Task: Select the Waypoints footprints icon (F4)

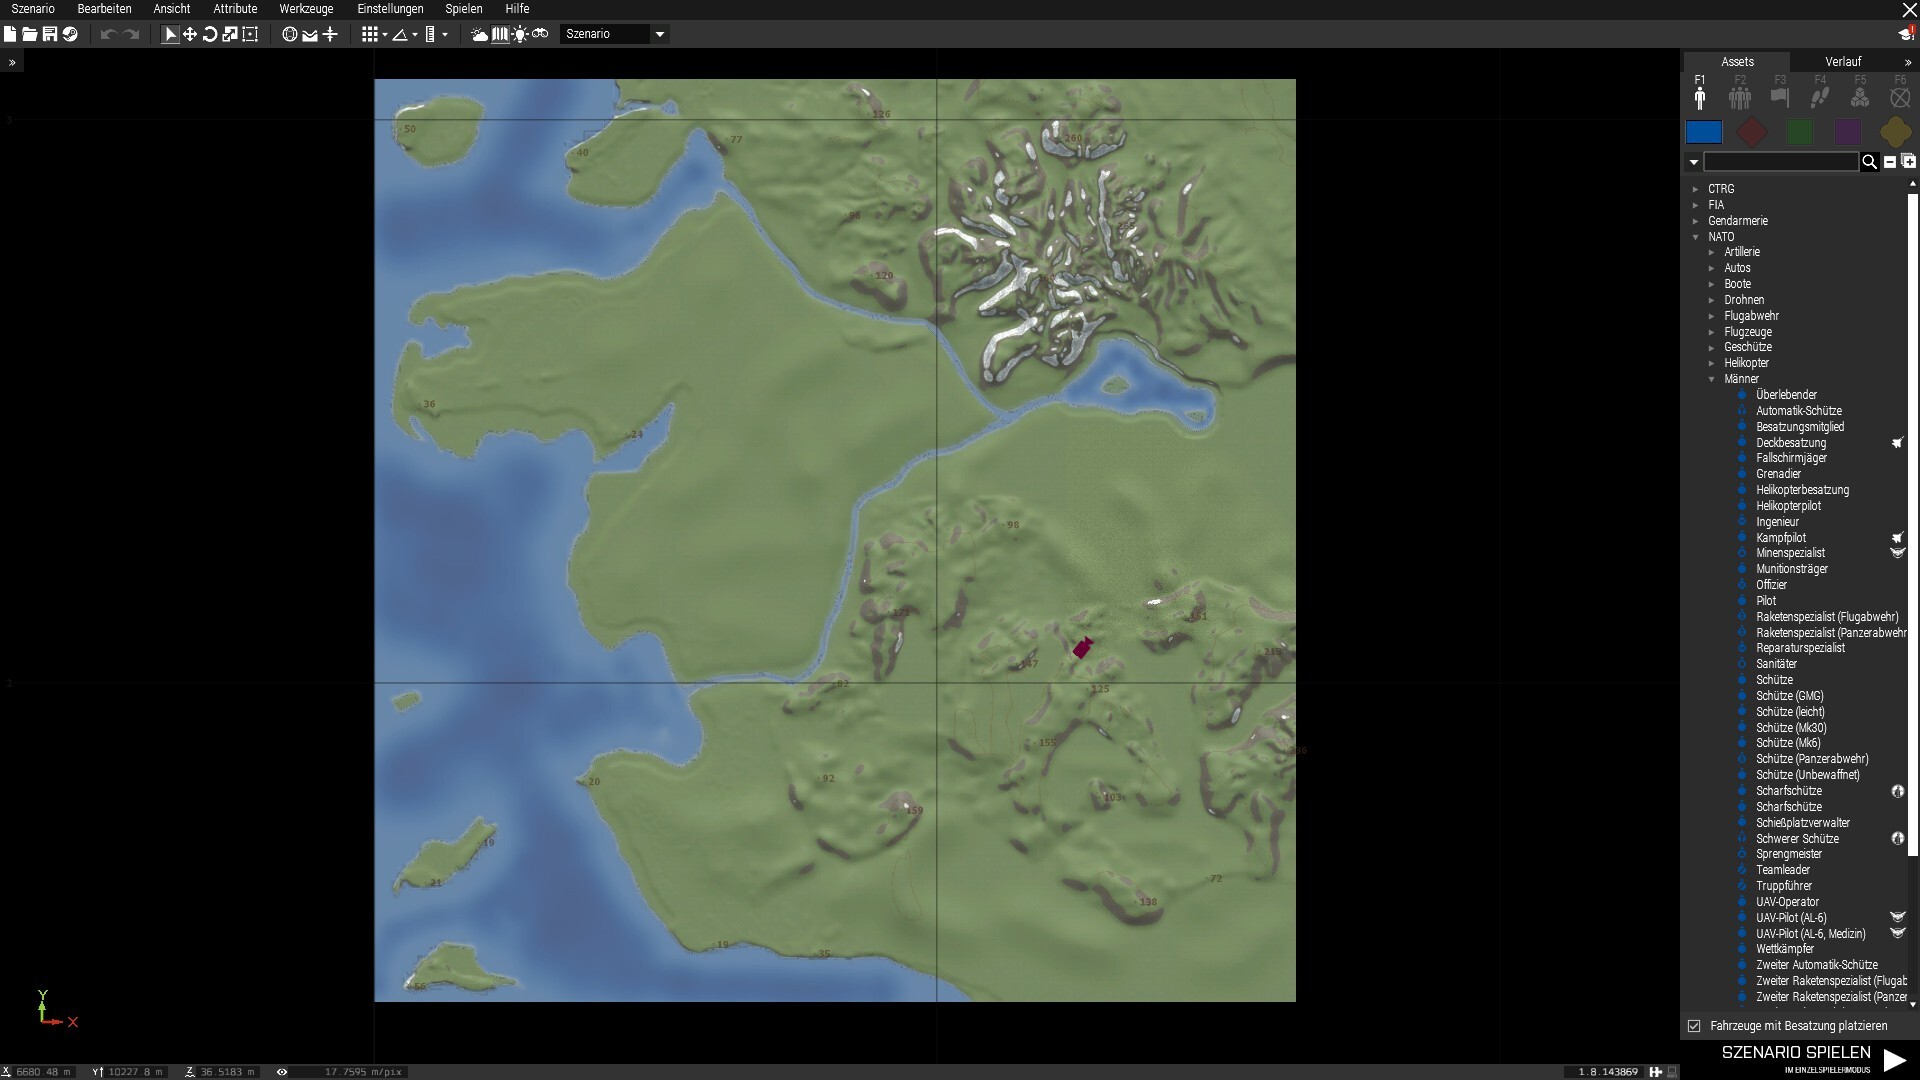Action: click(1820, 97)
